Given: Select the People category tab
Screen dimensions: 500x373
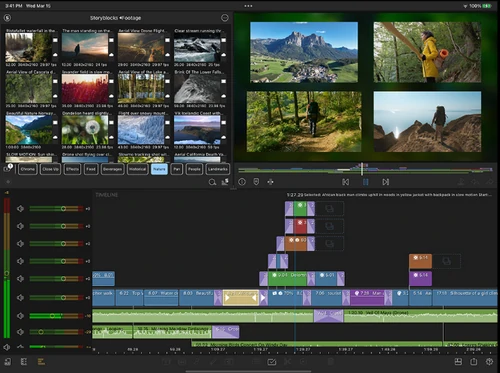Looking at the screenshot, I should (194, 169).
